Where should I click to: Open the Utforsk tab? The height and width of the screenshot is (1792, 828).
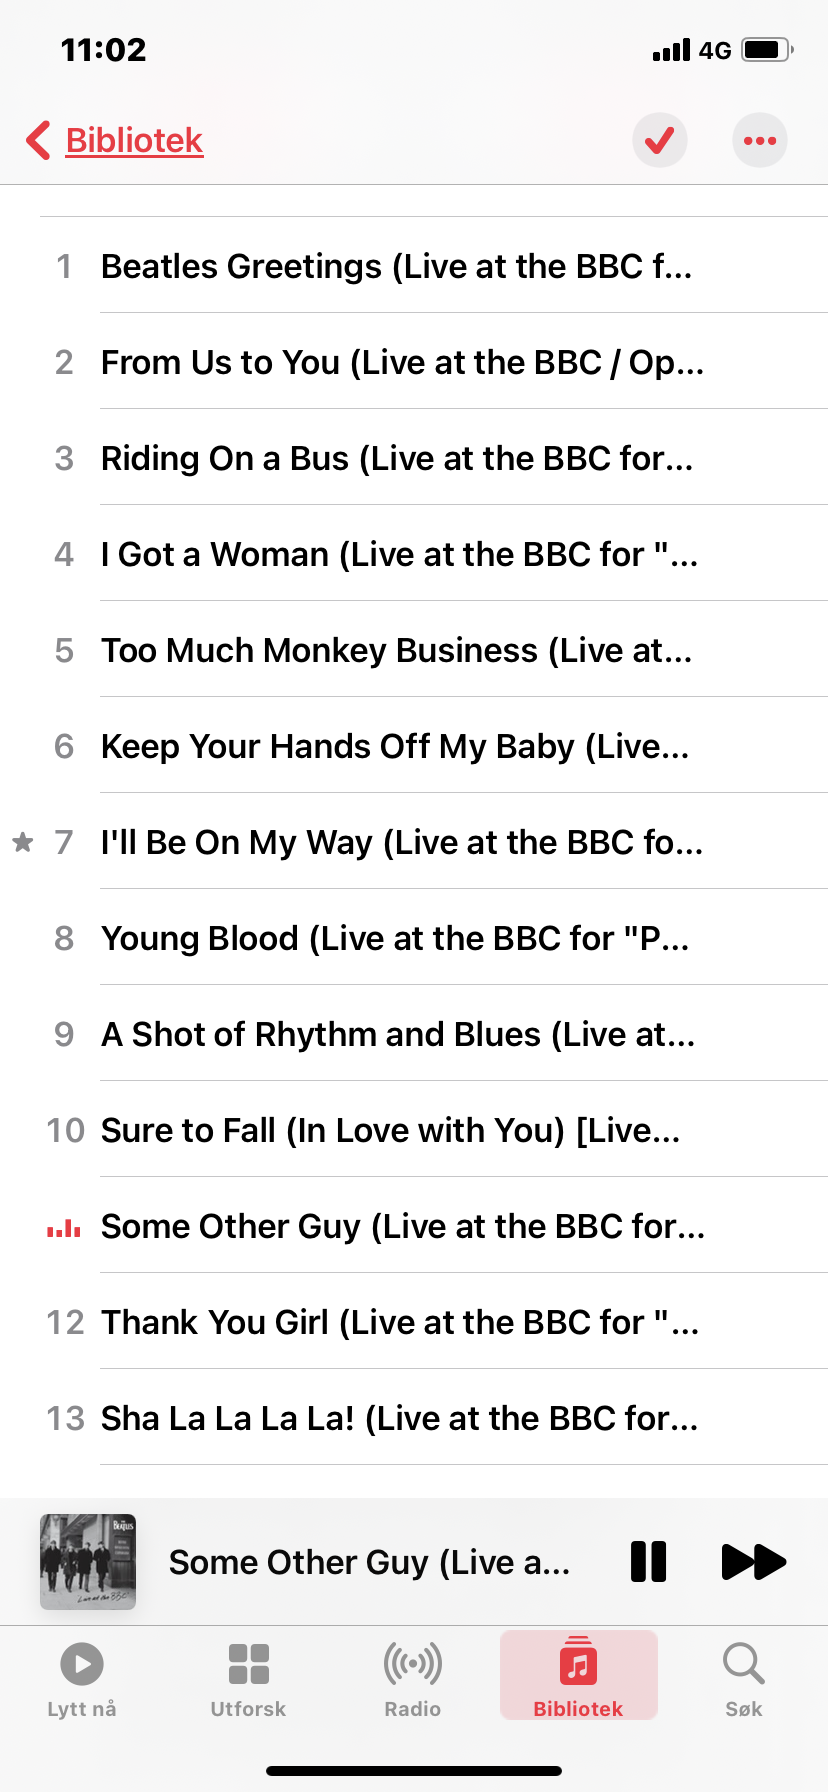click(248, 1680)
